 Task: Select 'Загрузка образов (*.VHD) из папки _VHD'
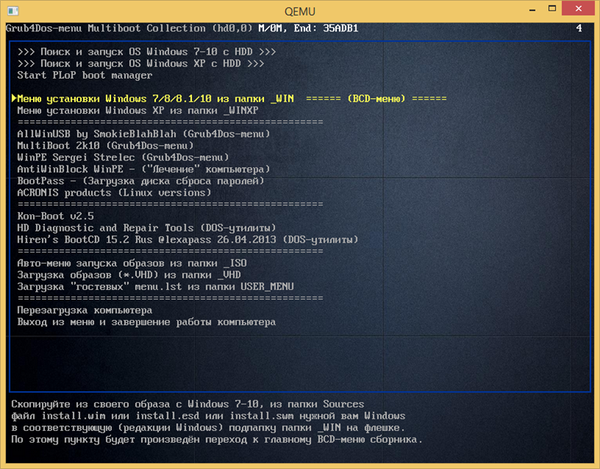pos(129,275)
